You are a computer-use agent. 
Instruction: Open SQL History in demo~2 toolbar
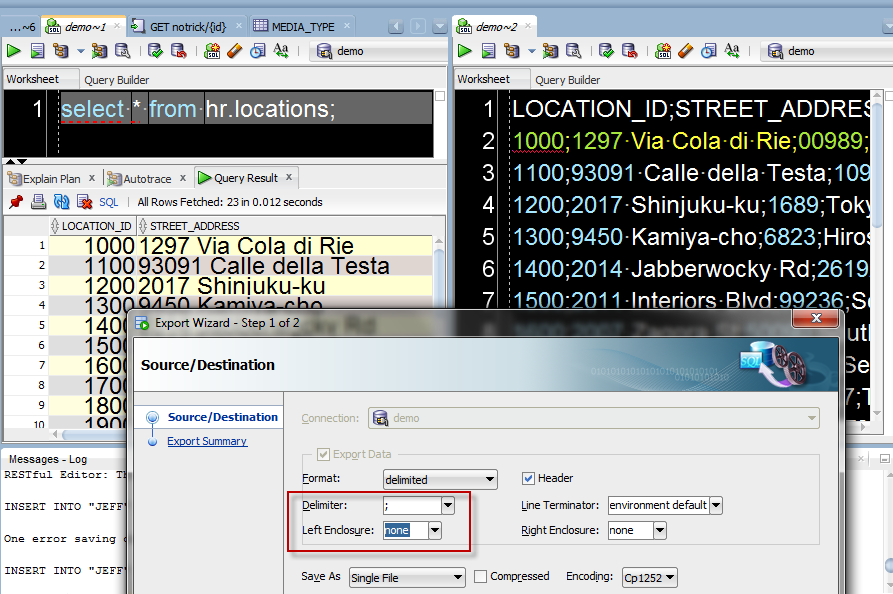[x=708, y=51]
